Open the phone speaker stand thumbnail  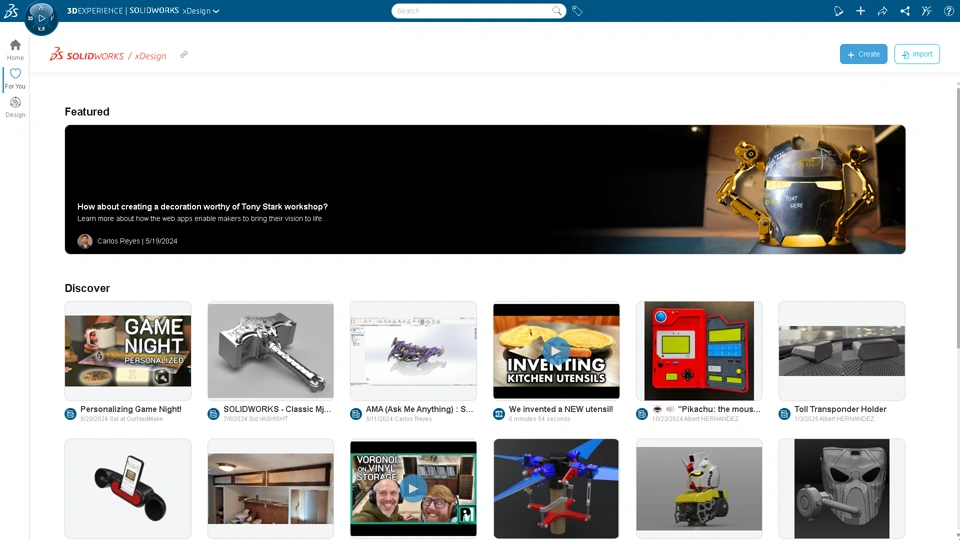[128, 489]
